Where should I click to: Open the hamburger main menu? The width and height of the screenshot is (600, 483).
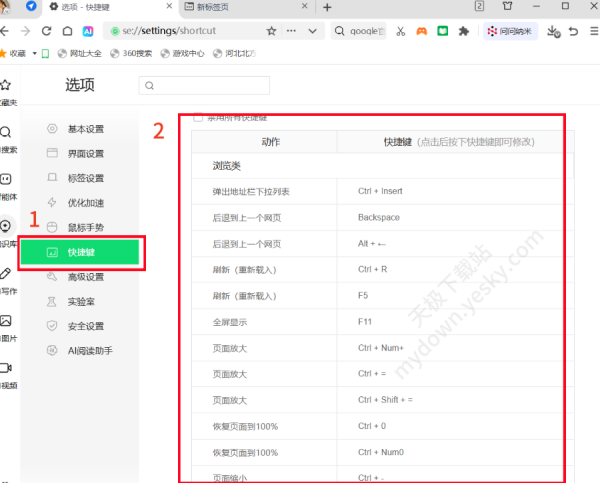(x=591, y=31)
